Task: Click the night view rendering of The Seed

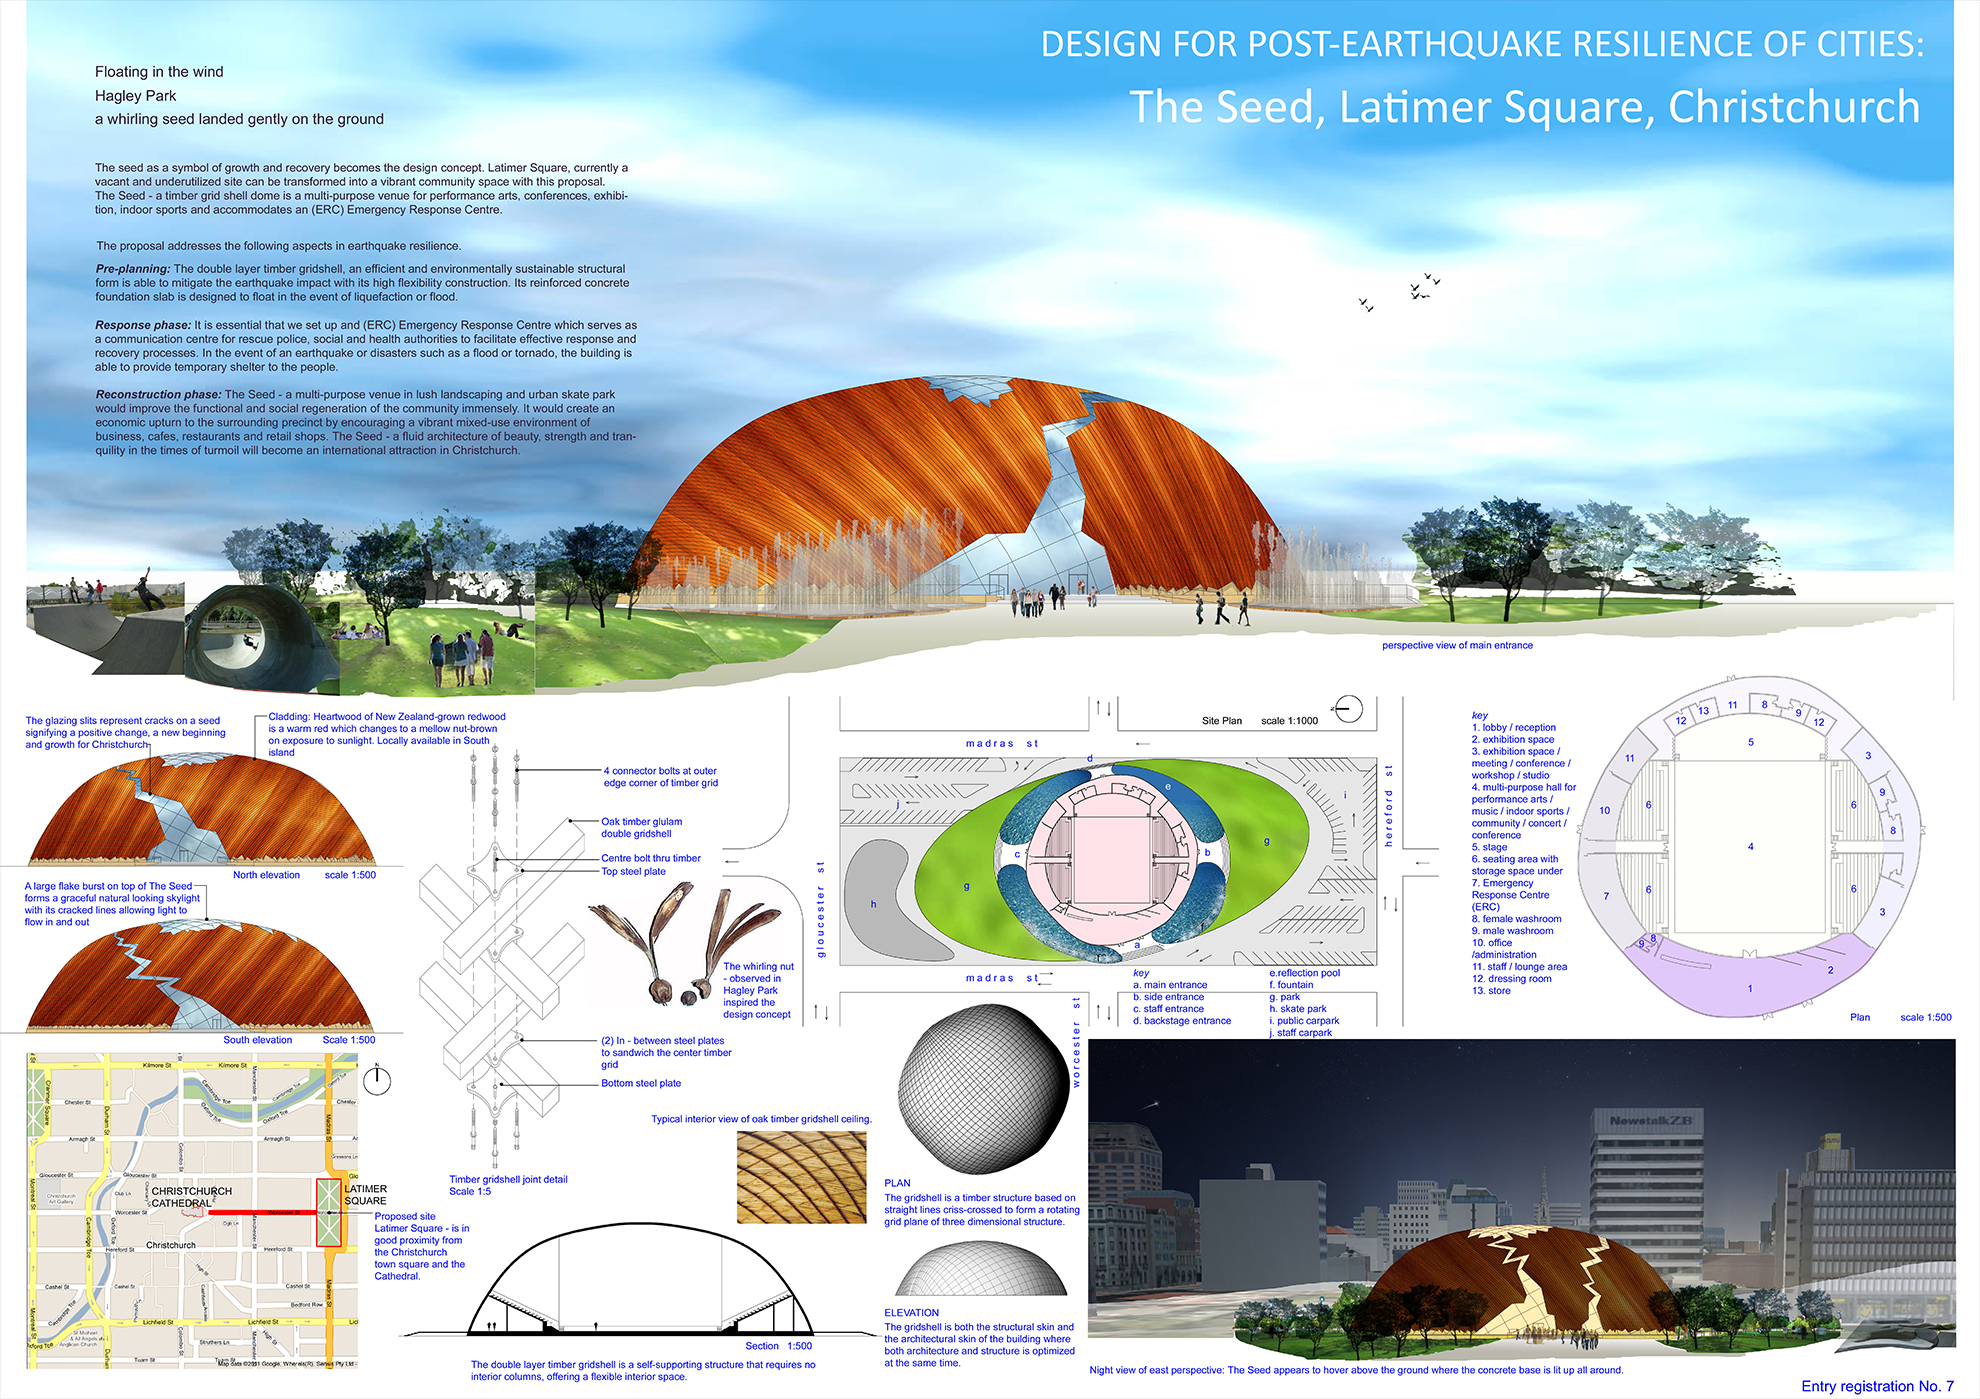Action: (x=1521, y=1200)
